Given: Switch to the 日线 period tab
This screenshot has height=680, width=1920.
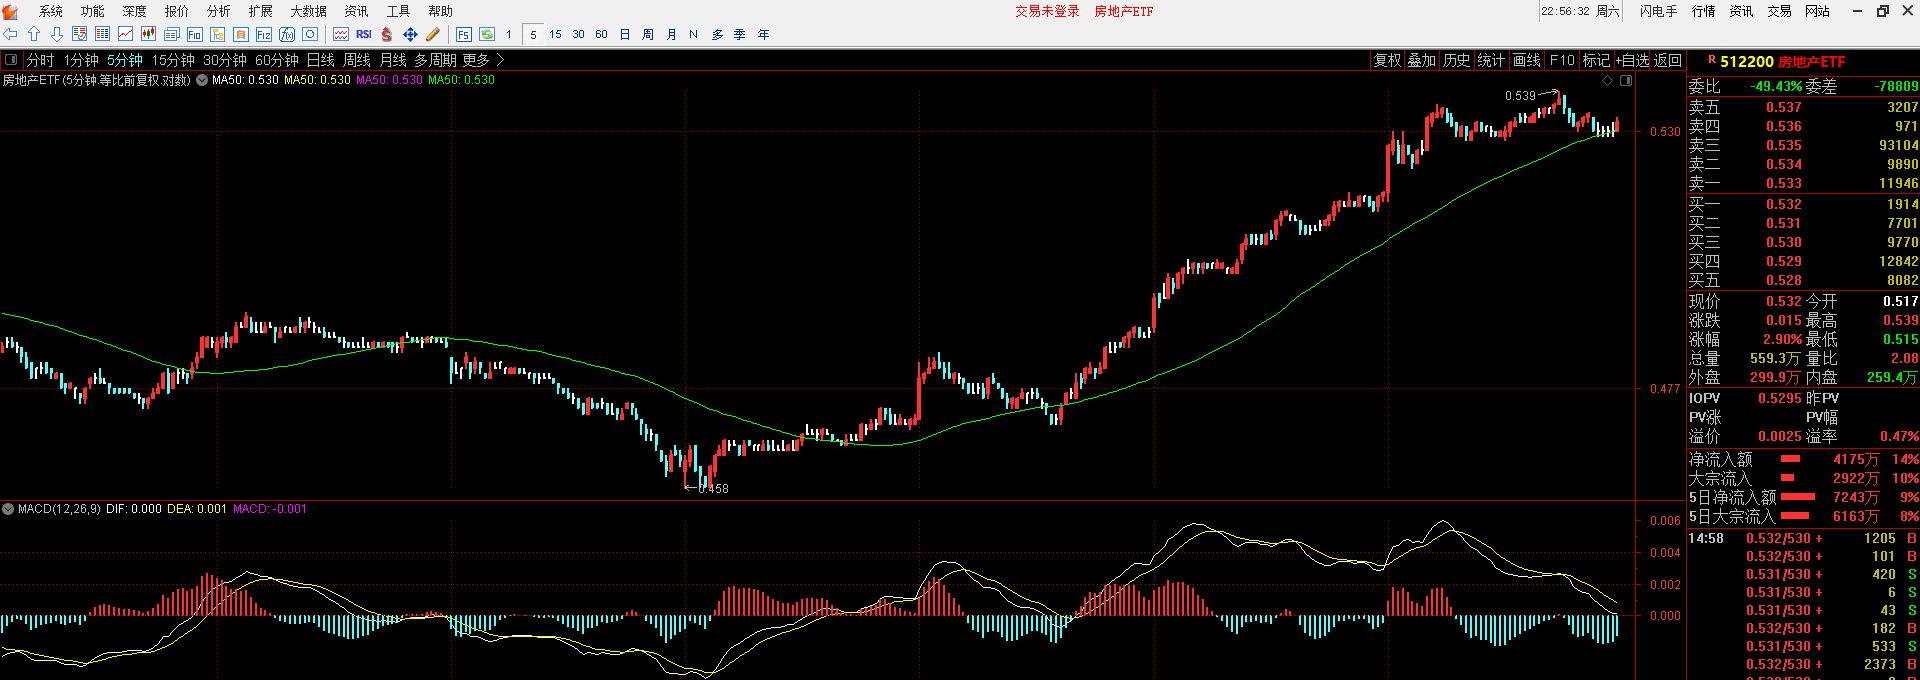Looking at the screenshot, I should tap(320, 60).
